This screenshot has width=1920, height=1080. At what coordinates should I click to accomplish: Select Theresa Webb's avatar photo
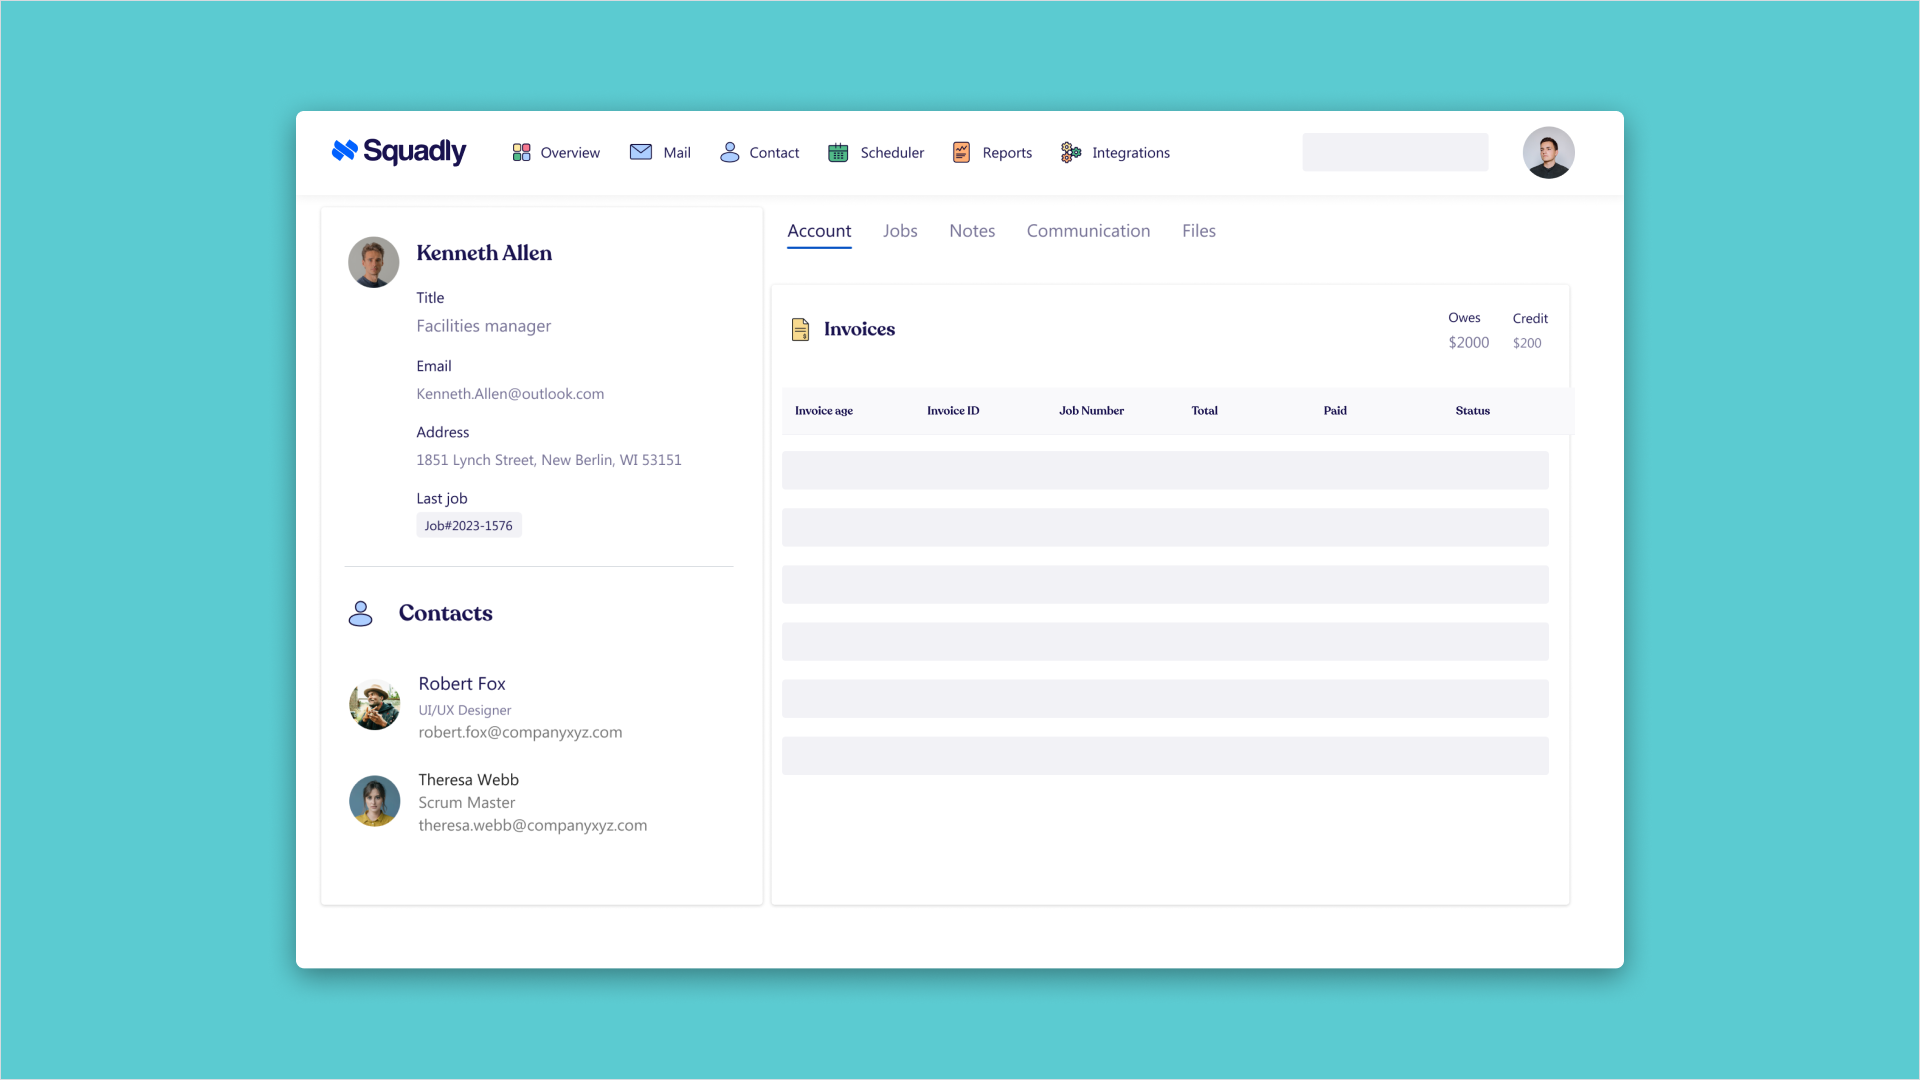click(374, 801)
